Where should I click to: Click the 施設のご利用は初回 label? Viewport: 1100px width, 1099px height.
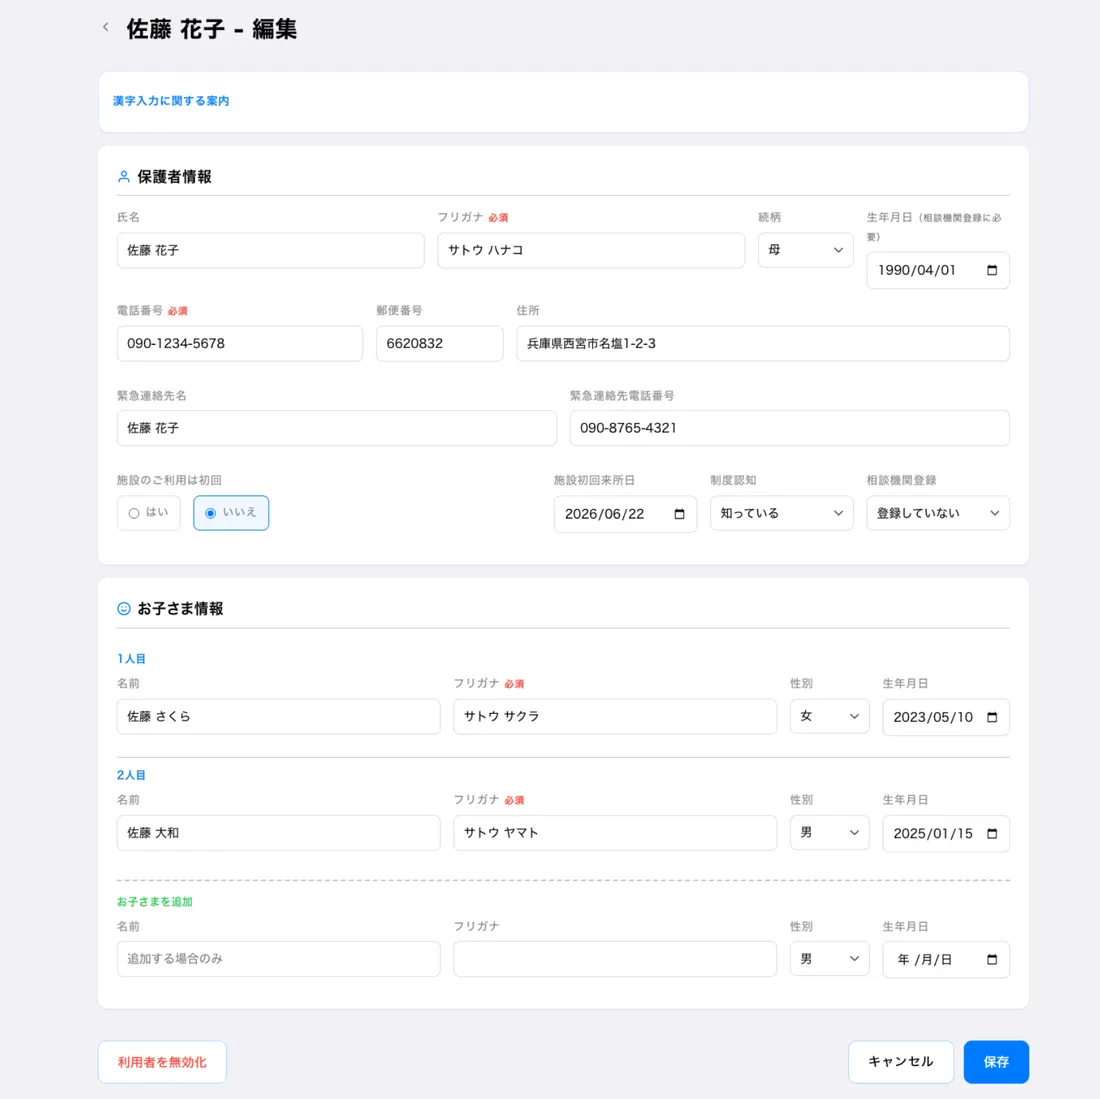click(169, 480)
